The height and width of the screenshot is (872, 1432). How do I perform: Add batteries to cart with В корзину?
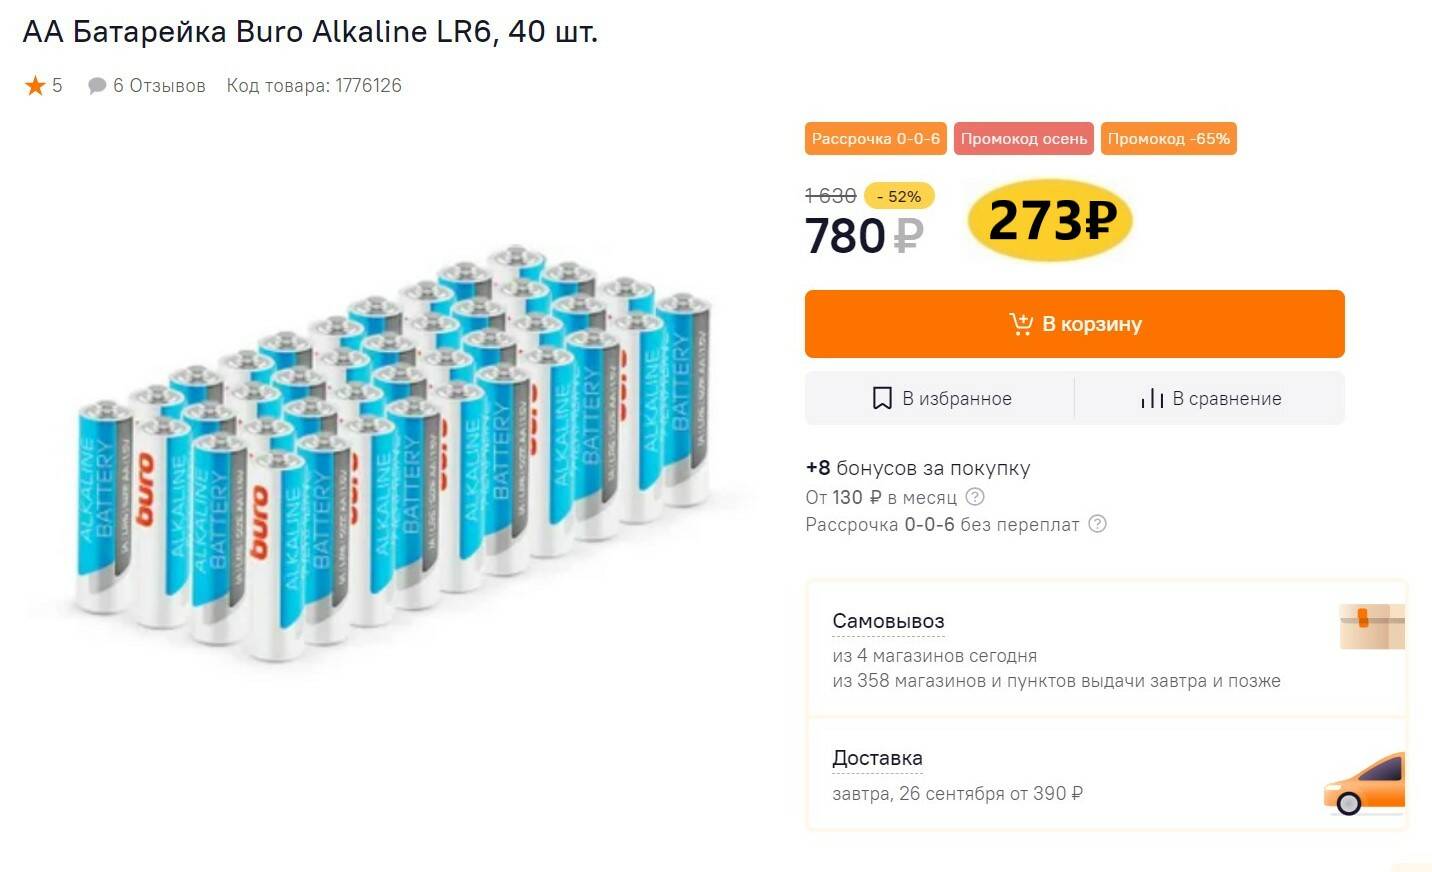pos(1074,324)
